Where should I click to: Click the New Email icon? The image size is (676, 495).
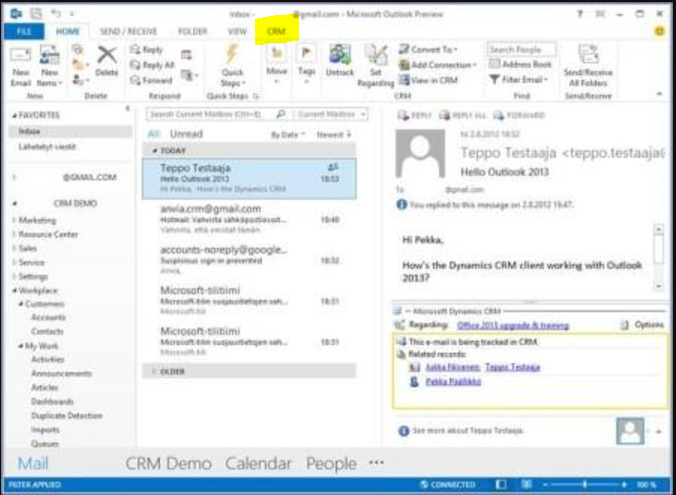(x=20, y=55)
